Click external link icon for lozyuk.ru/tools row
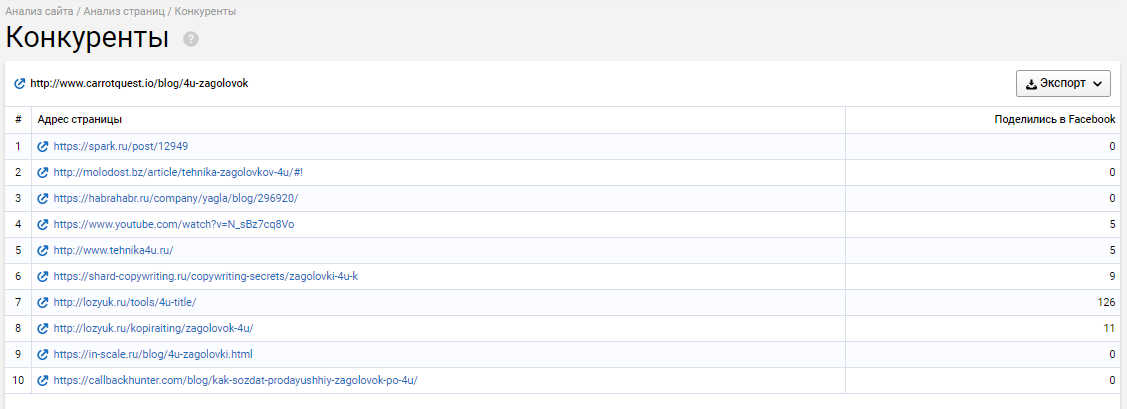 (x=43, y=303)
